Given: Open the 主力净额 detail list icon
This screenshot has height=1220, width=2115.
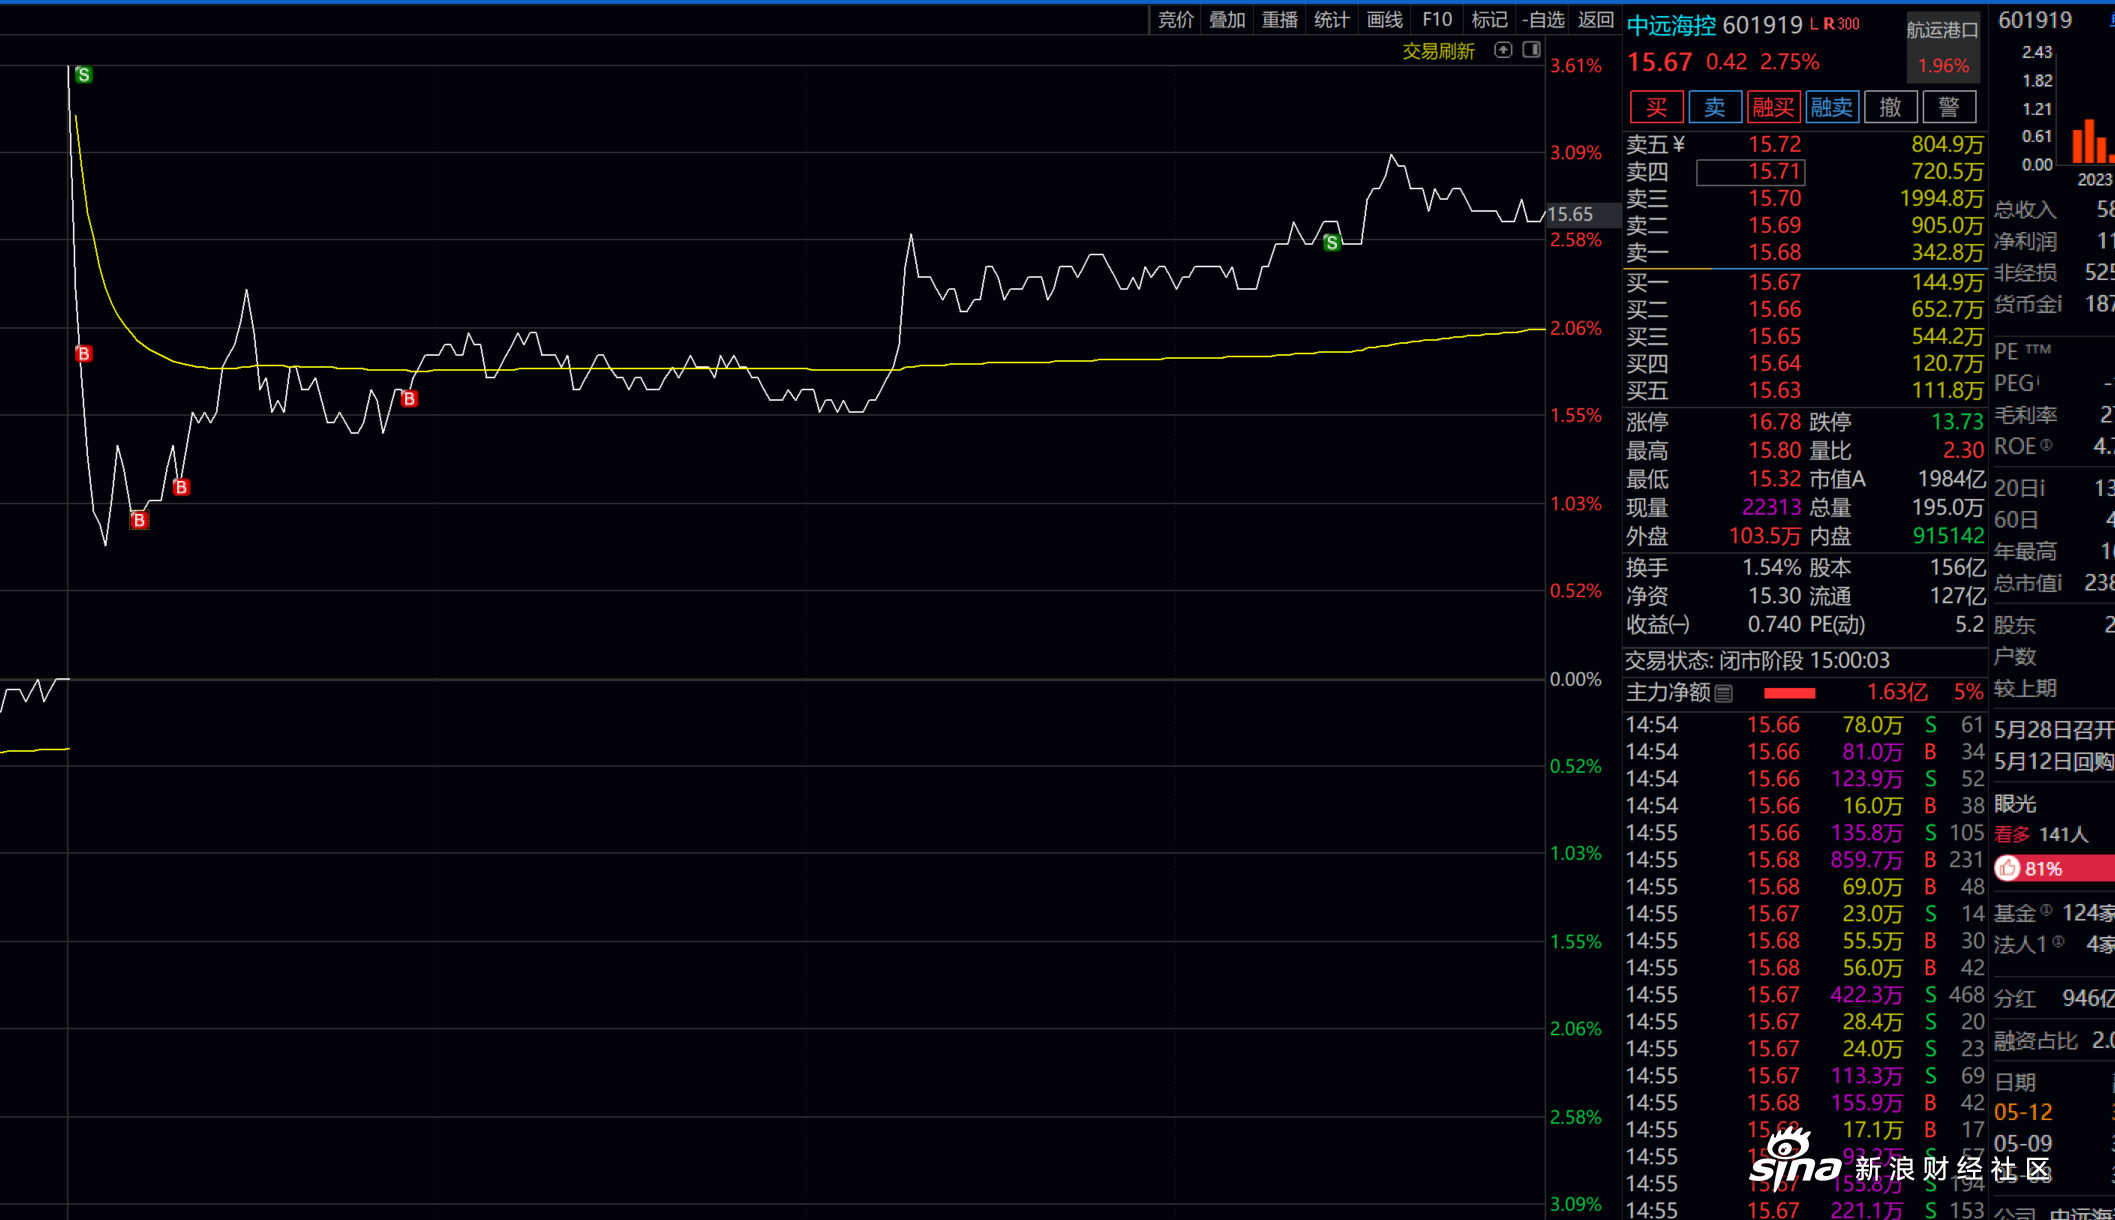Looking at the screenshot, I should click(1724, 693).
